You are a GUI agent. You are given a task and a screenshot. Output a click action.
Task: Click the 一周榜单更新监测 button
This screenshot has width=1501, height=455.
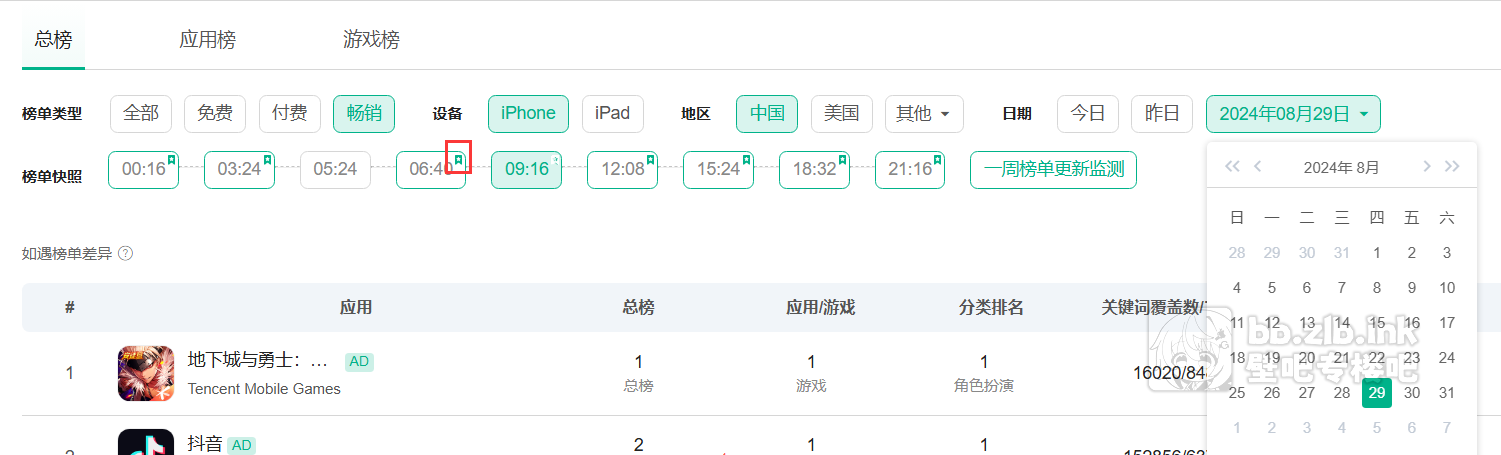pos(1053,170)
